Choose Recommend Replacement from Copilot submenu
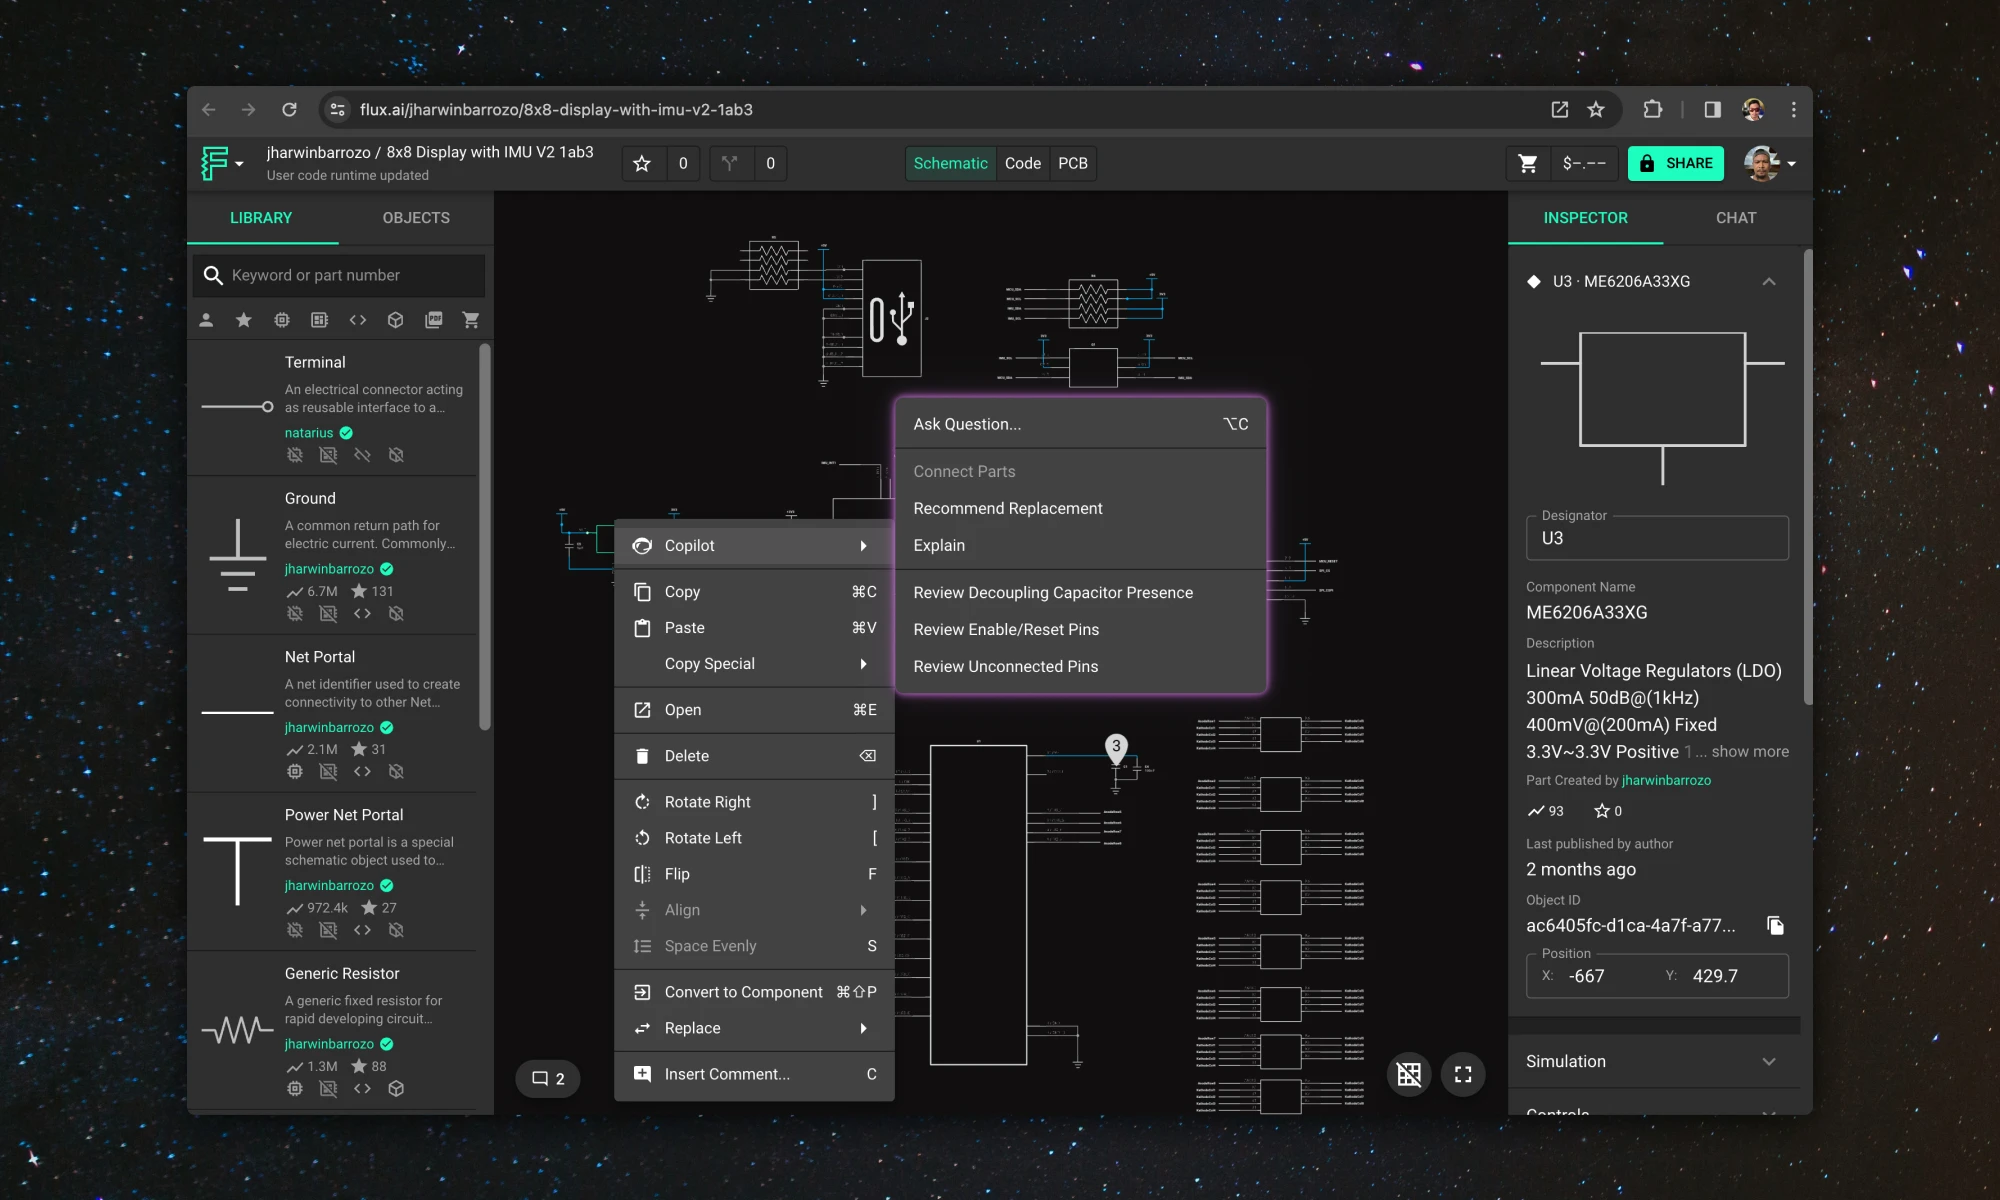Image resolution: width=2000 pixels, height=1200 pixels. point(1007,508)
